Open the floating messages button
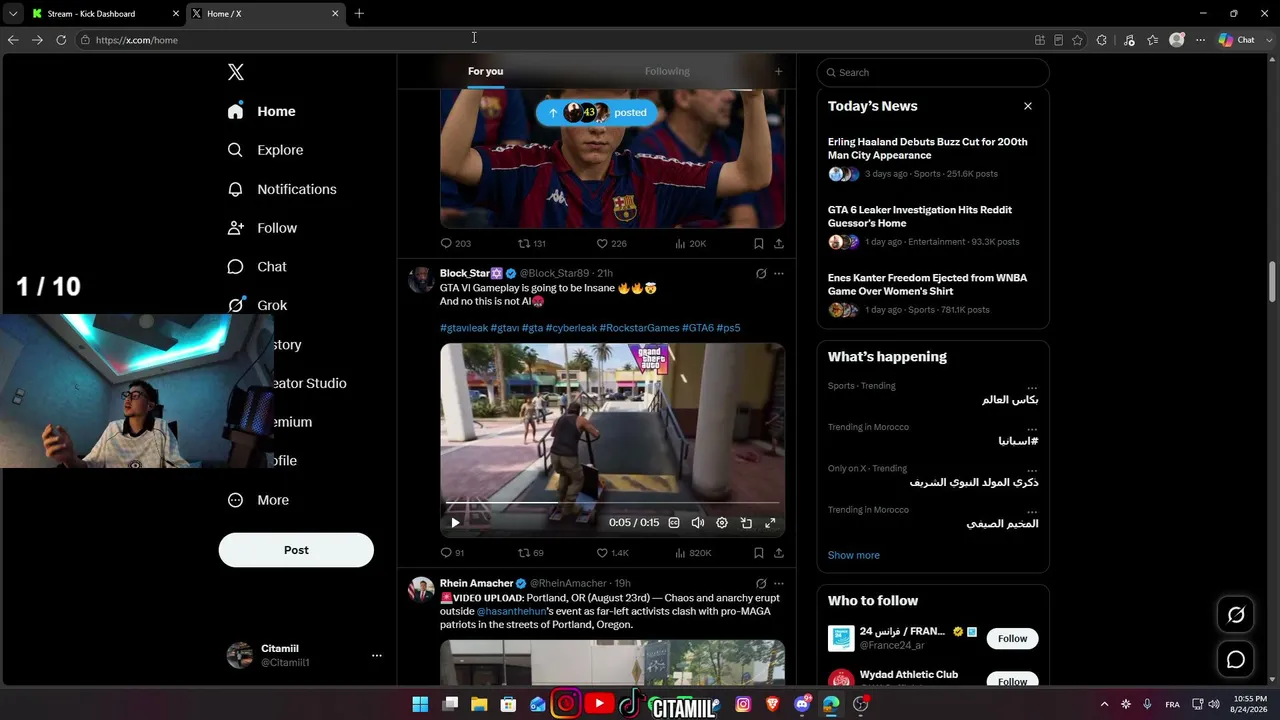The width and height of the screenshot is (1280, 720). pyautogui.click(x=1236, y=660)
